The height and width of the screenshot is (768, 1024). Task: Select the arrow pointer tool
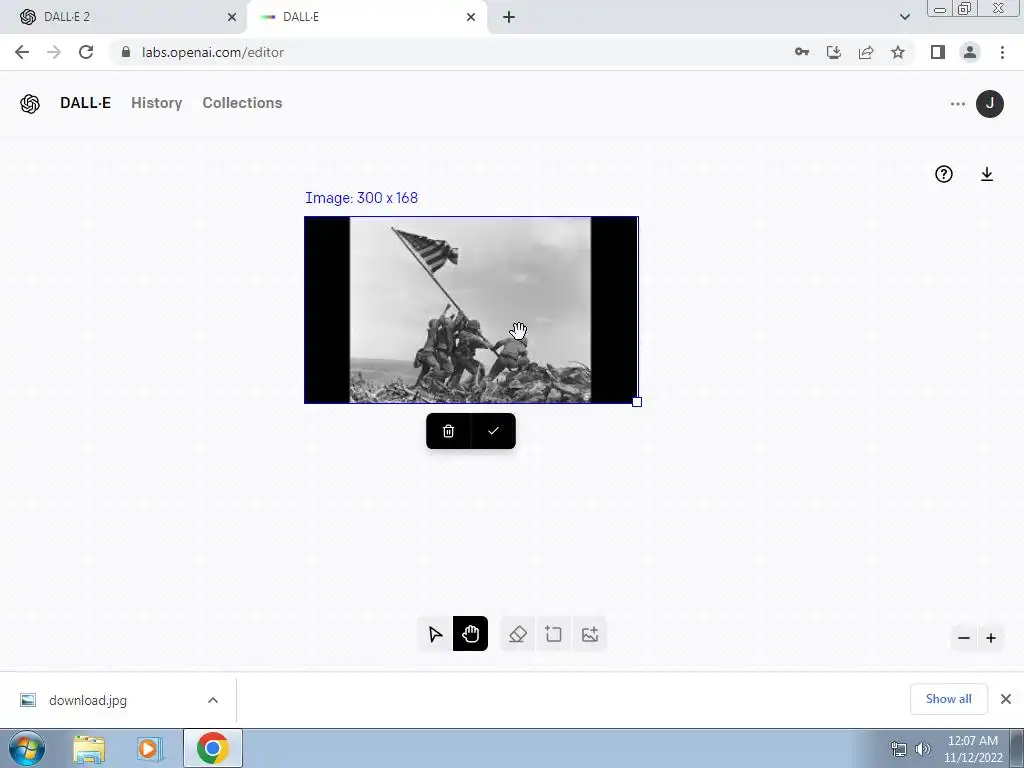pos(435,634)
